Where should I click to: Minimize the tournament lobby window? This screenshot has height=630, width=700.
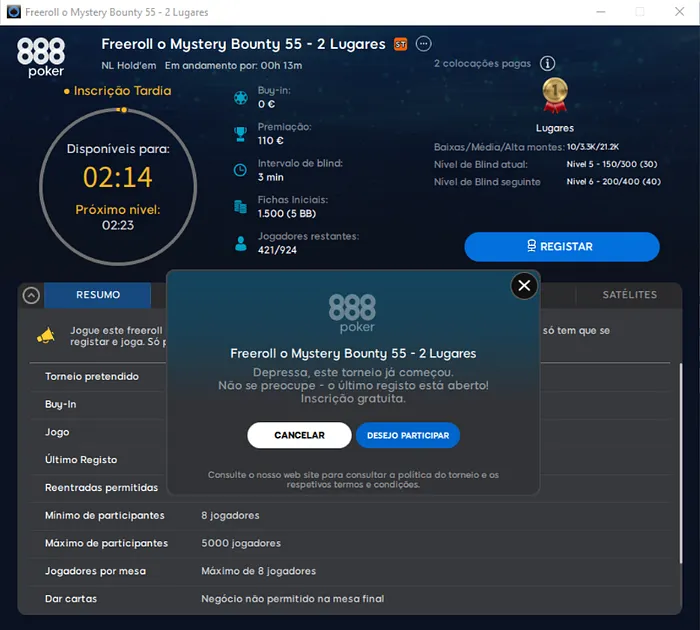click(601, 12)
